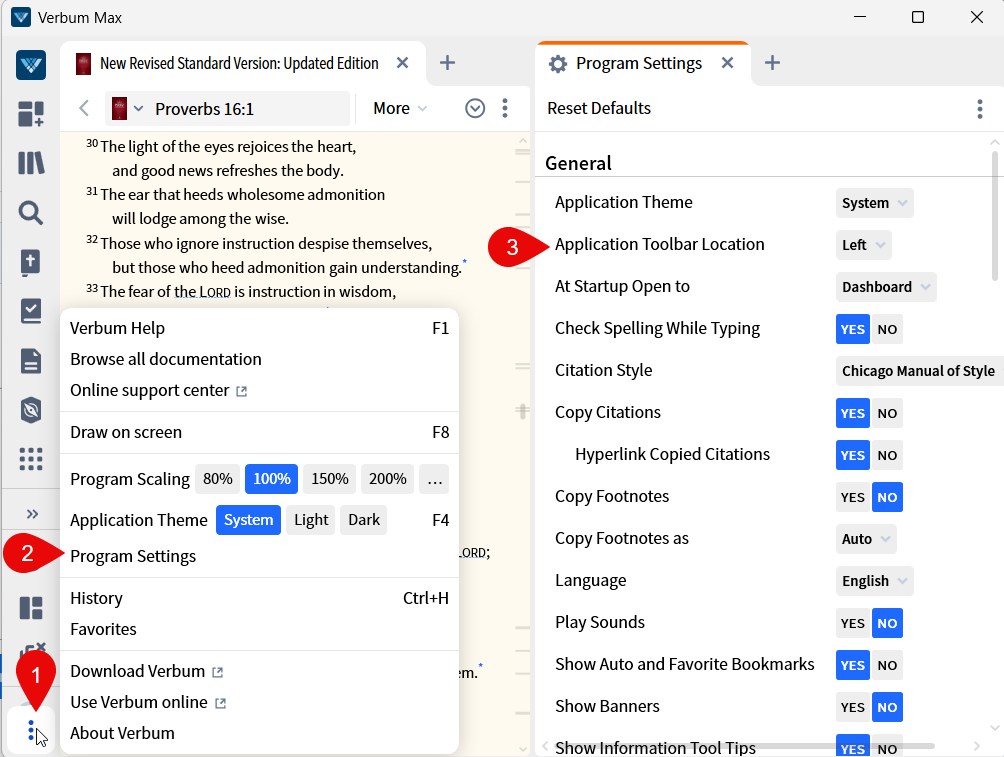The image size is (1004, 757).
Task: Select About Verbum
Action: 259,733
